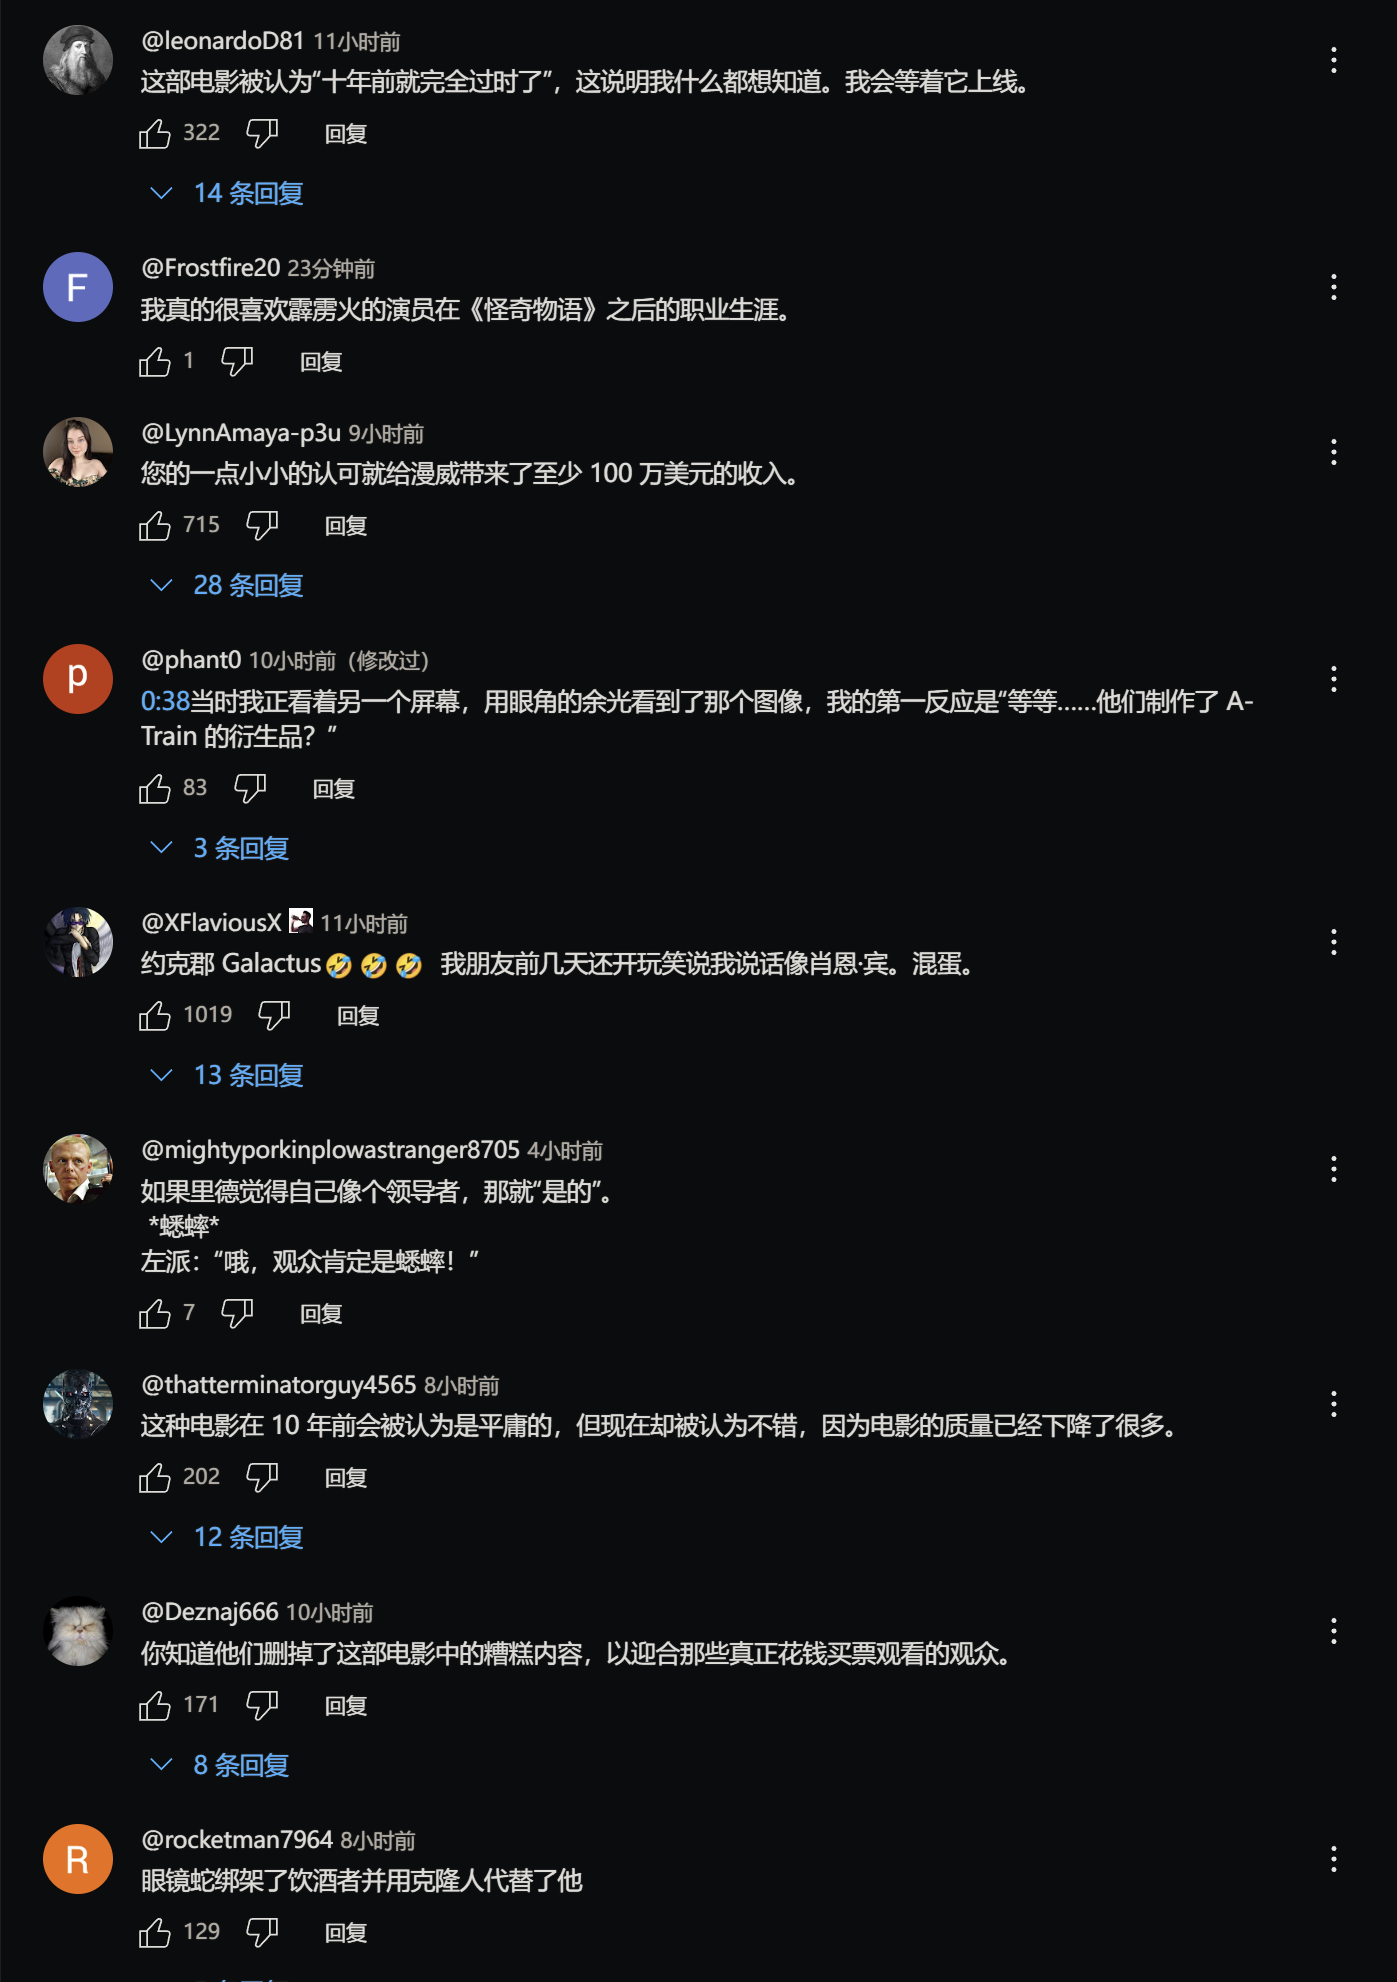Expand the 14 replies under @leonardoD81
Viewport: 1397px width, 1982px height.
(x=226, y=193)
